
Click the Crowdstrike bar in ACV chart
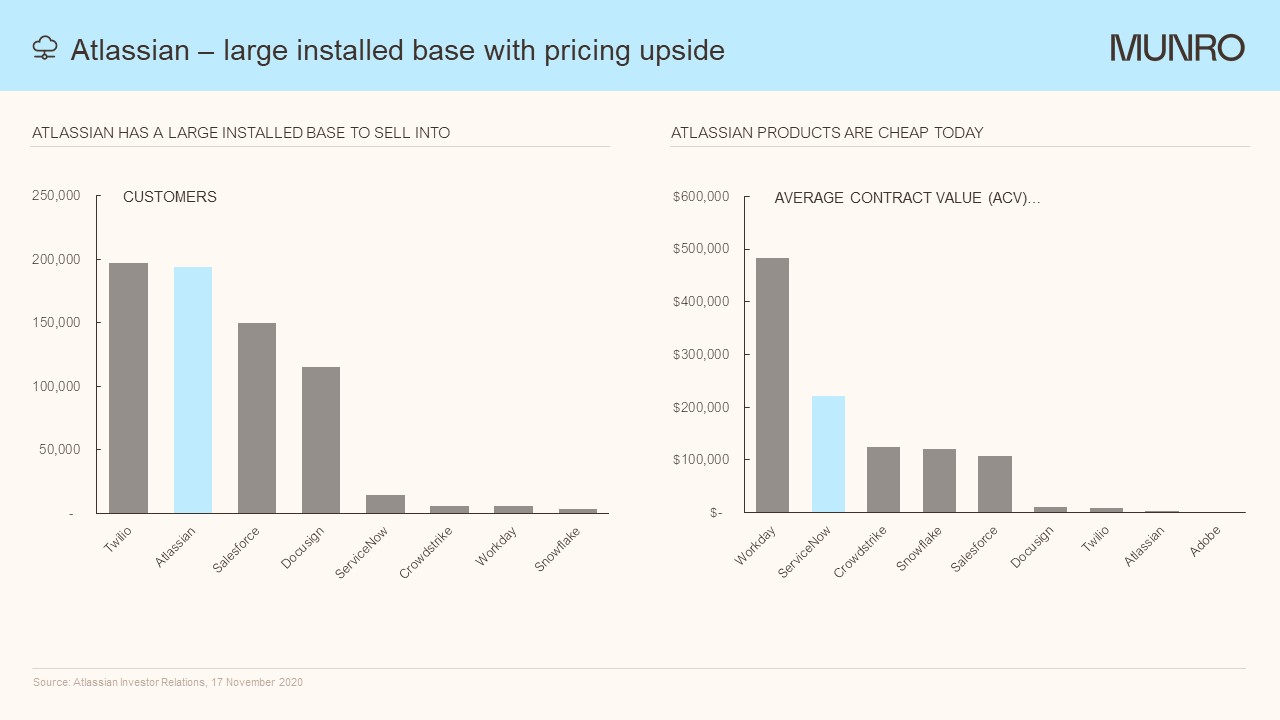[x=883, y=480]
